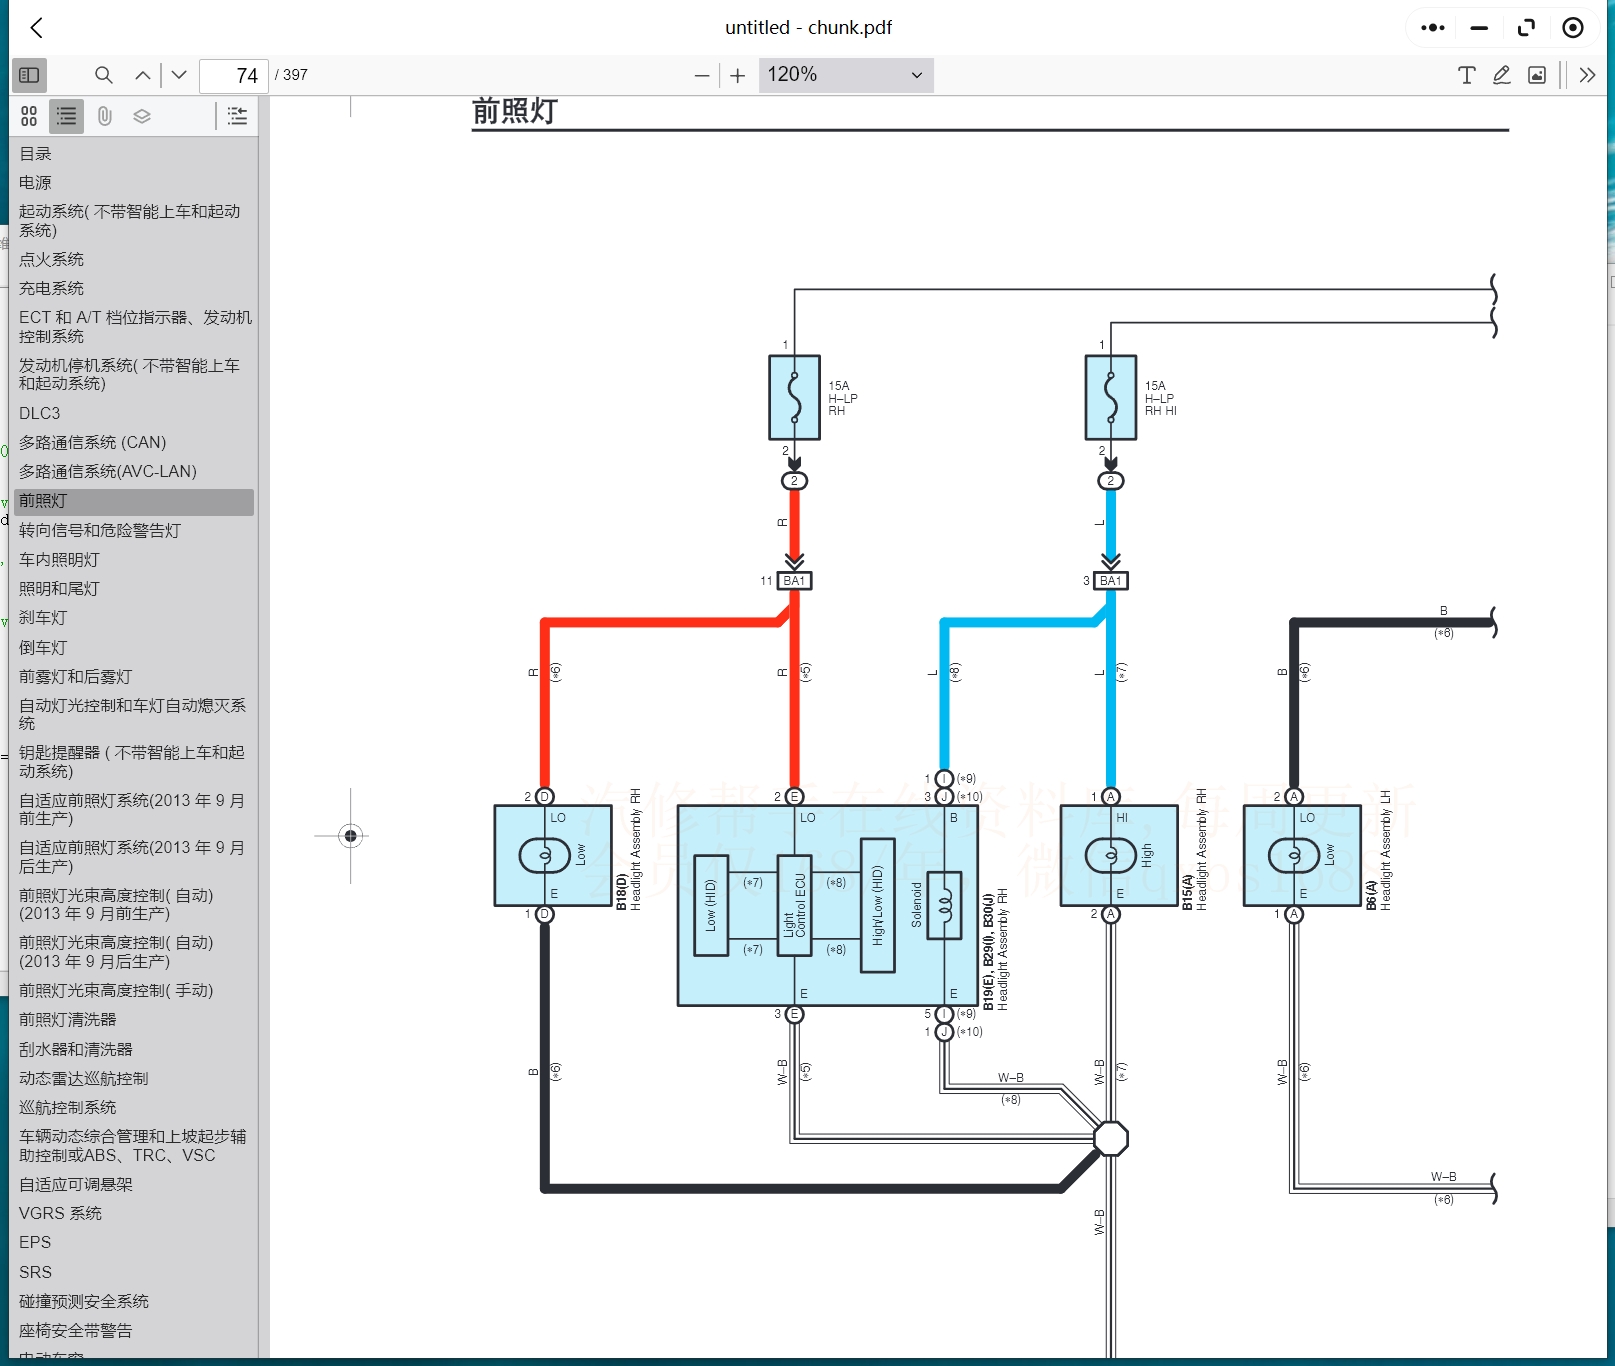Toggle the sidebar panel button
The width and height of the screenshot is (1615, 1366).
pyautogui.click(x=29, y=75)
